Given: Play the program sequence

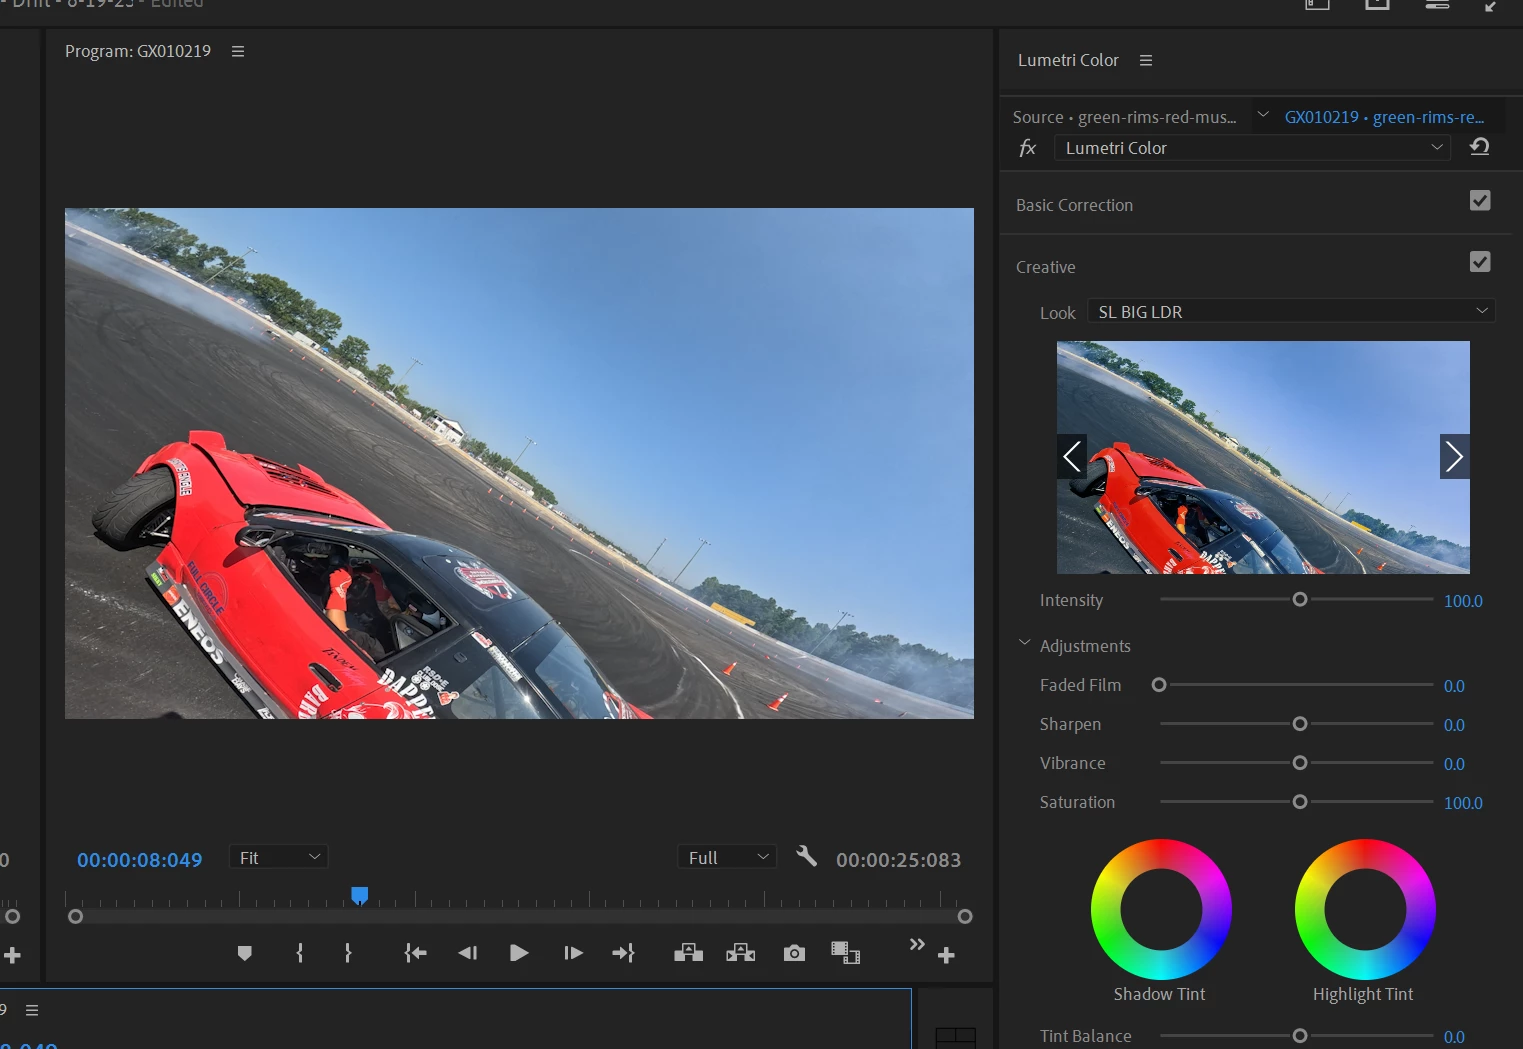Looking at the screenshot, I should point(518,953).
